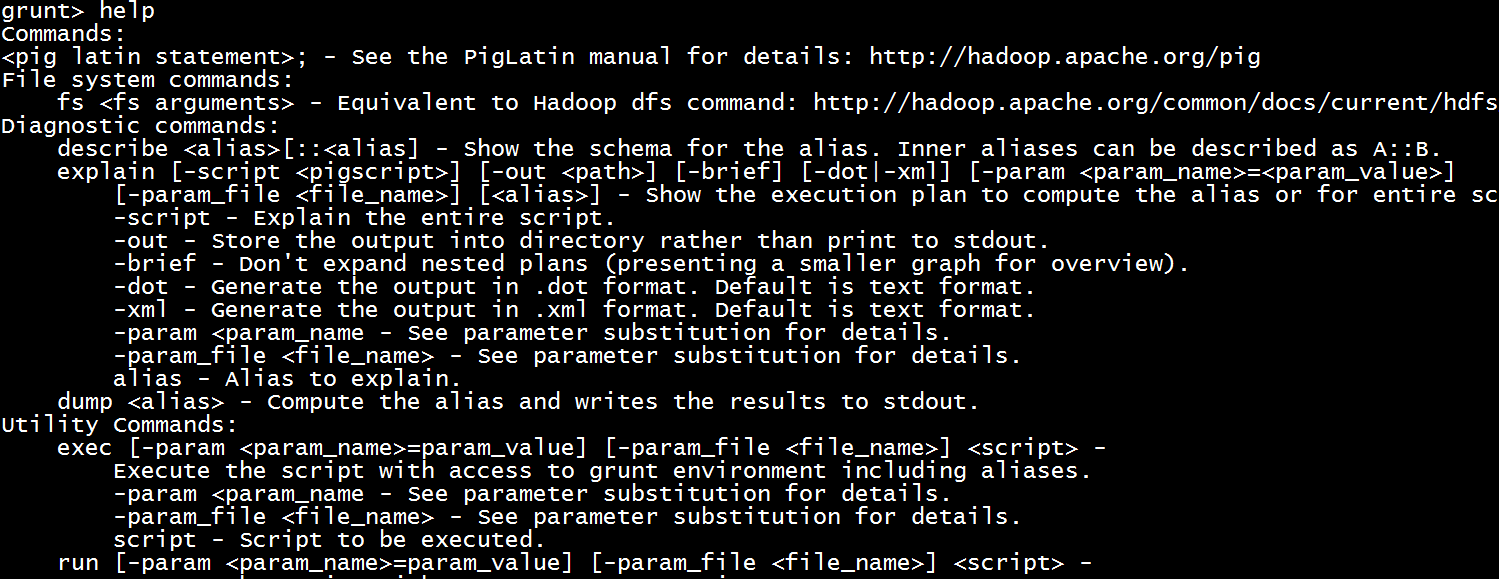The height and width of the screenshot is (579, 1499).
Task: Click the 'help' command after grunt prompt
Action: click(127, 12)
